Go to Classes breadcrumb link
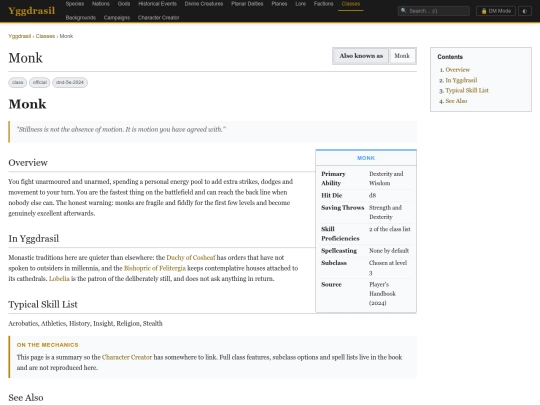 pyautogui.click(x=45, y=36)
